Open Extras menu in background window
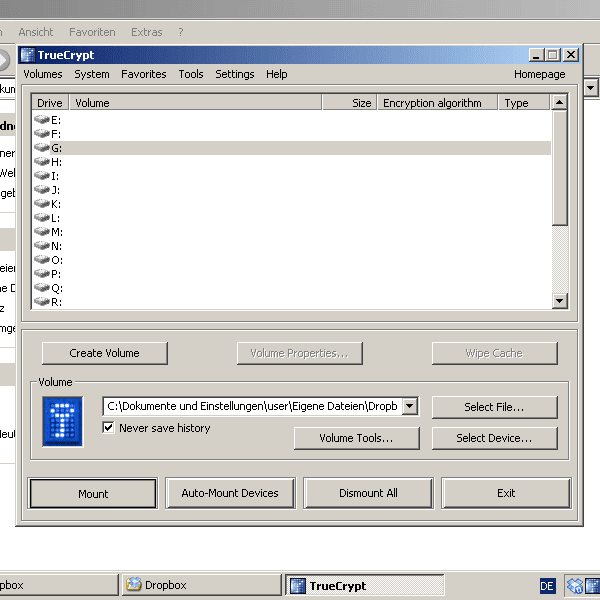This screenshot has width=600, height=600. tap(147, 32)
